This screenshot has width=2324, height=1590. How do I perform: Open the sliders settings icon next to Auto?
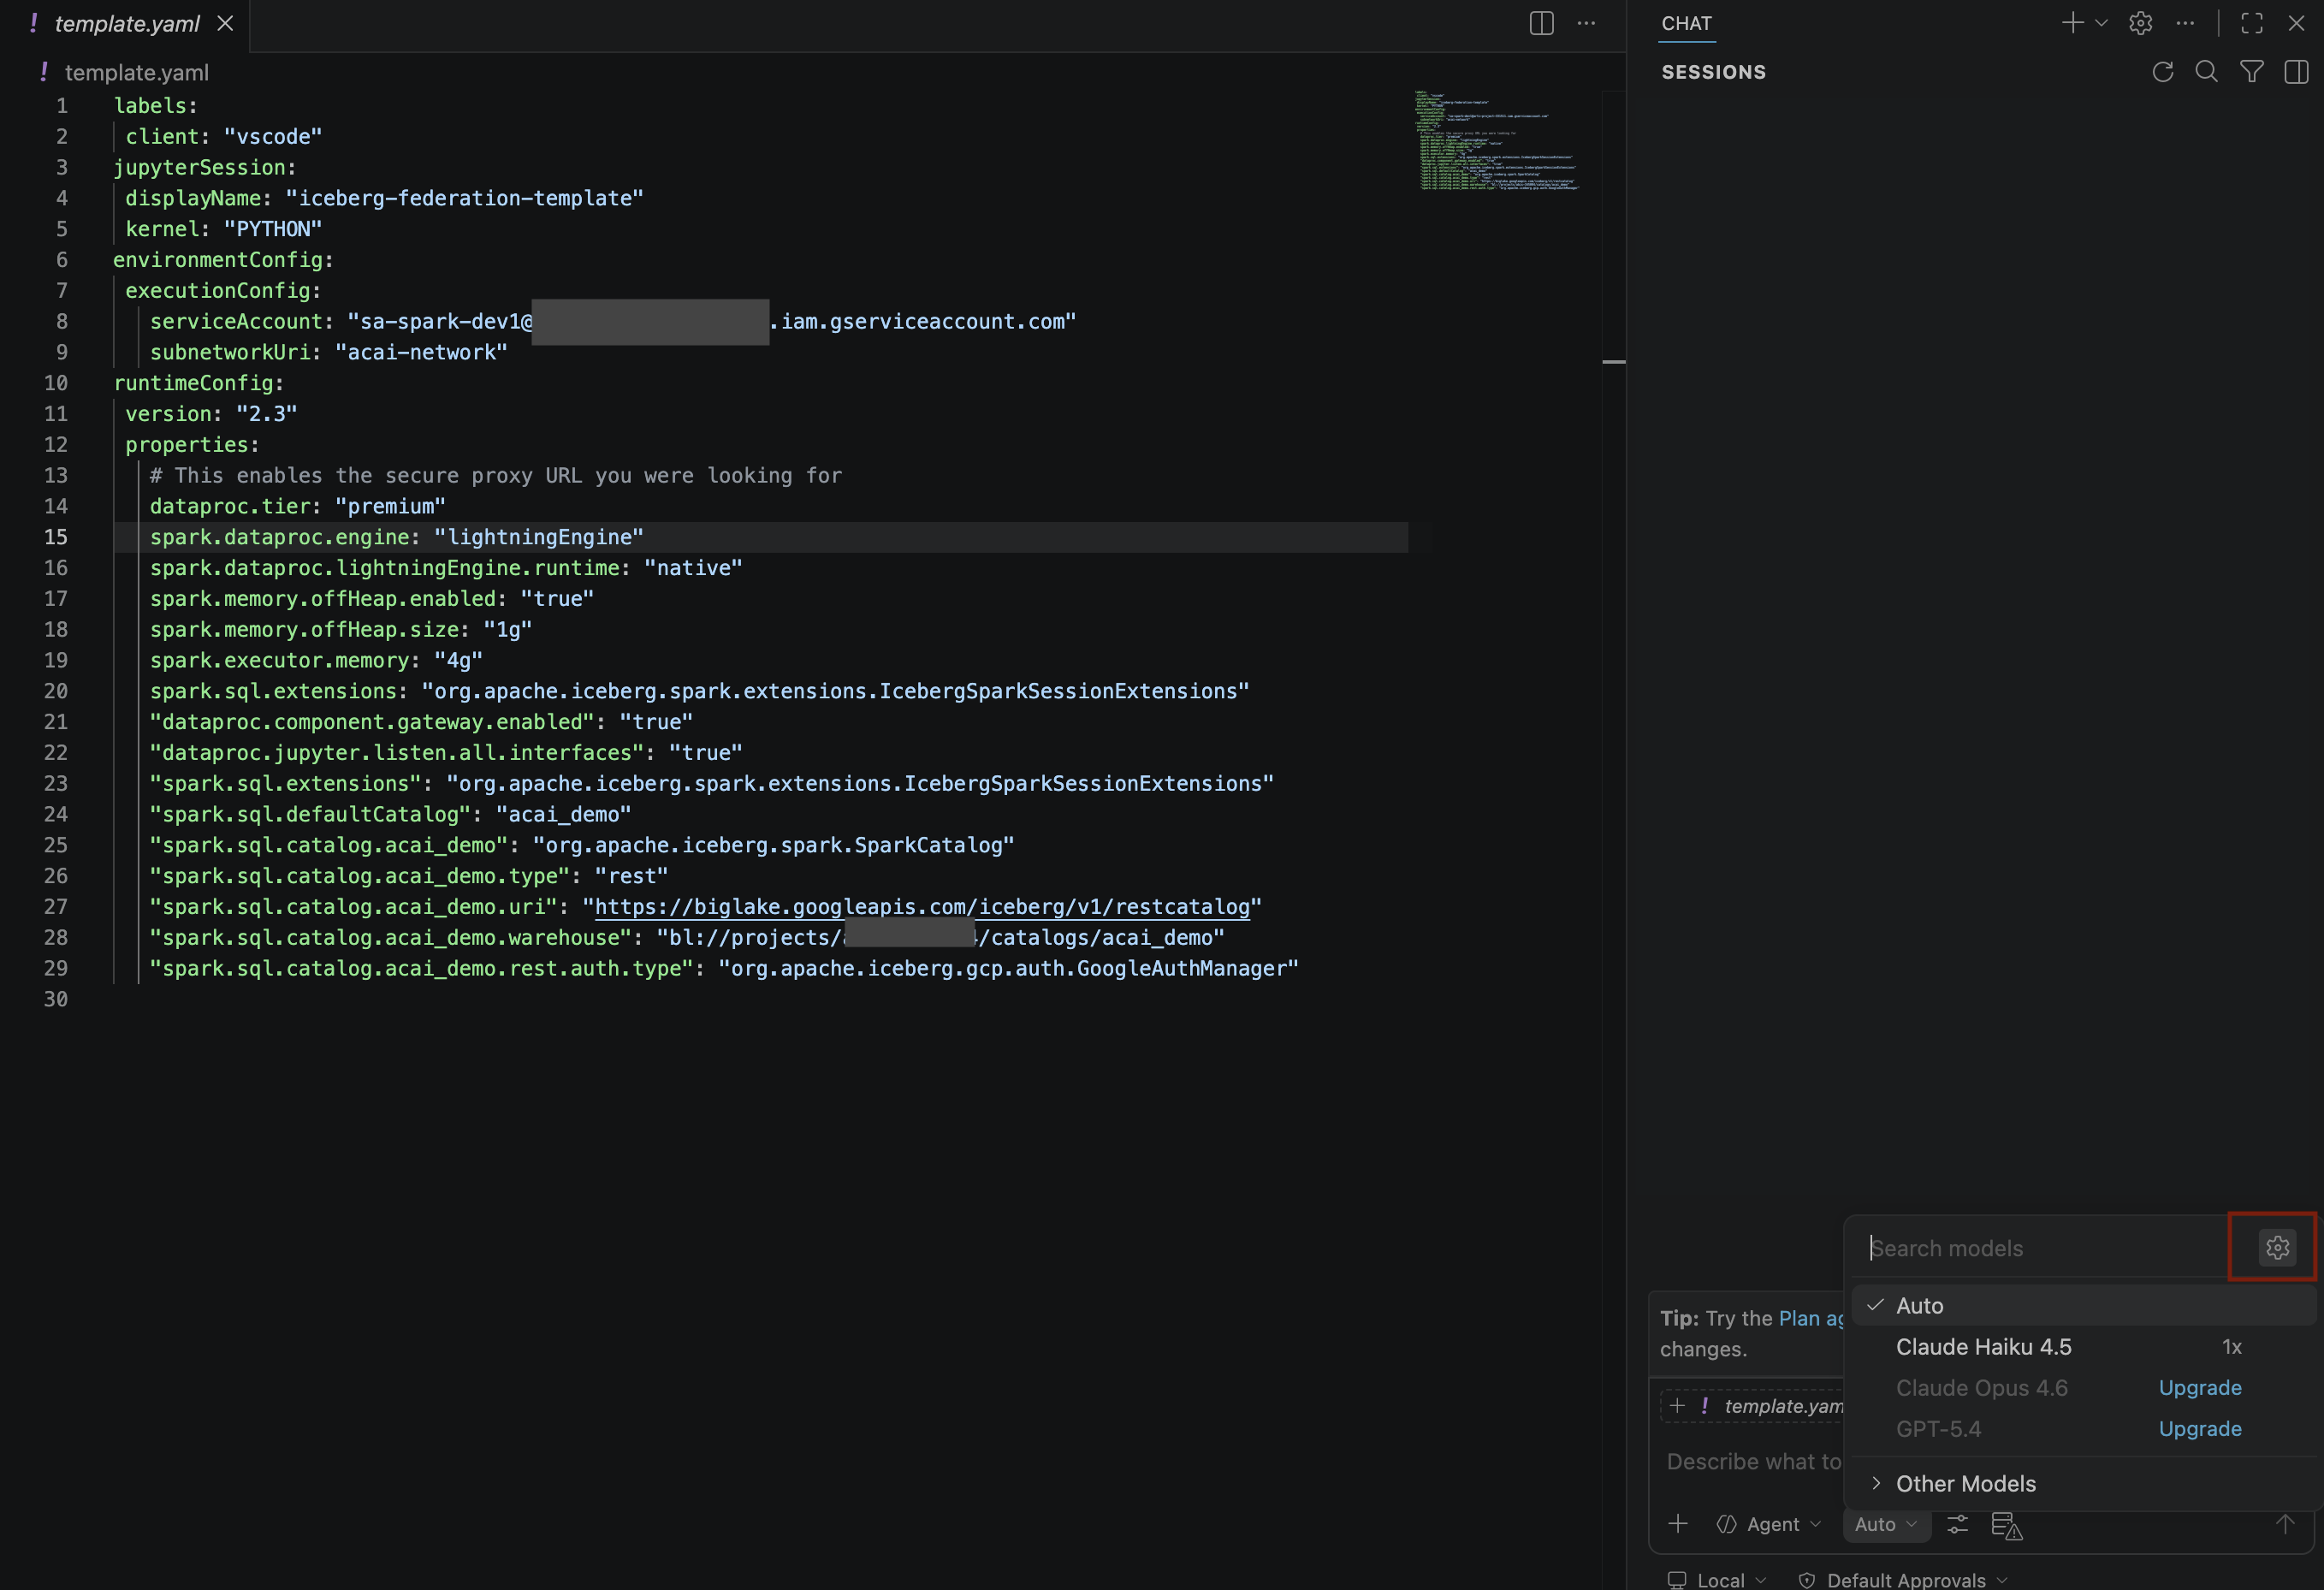coord(1957,1524)
